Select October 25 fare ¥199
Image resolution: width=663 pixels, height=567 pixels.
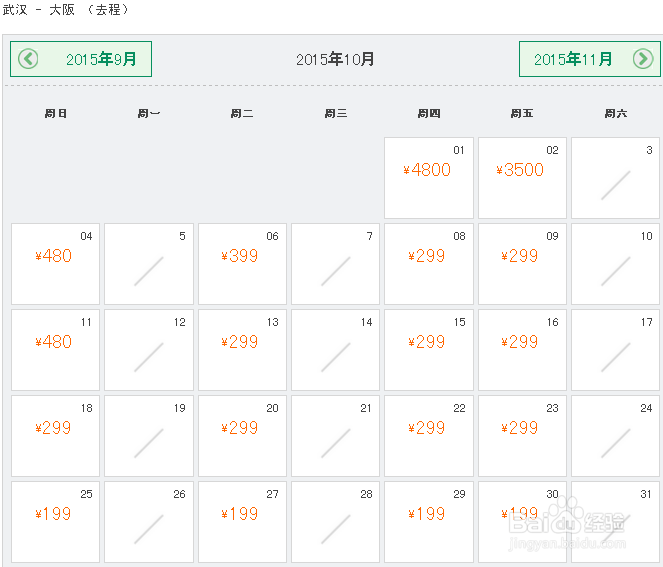(55, 522)
